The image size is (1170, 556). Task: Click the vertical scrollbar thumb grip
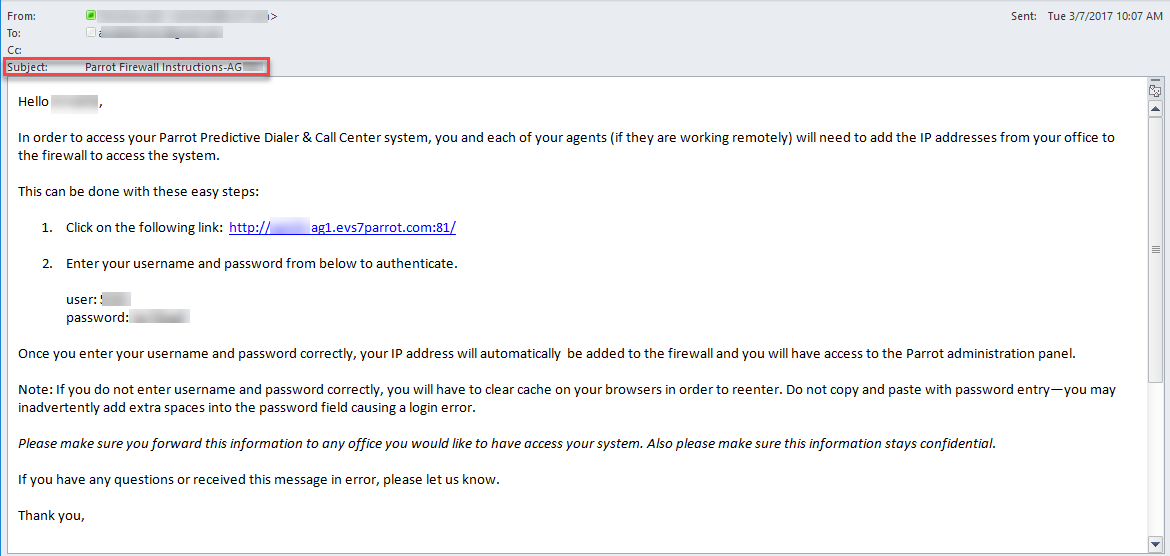pyautogui.click(x=1155, y=249)
